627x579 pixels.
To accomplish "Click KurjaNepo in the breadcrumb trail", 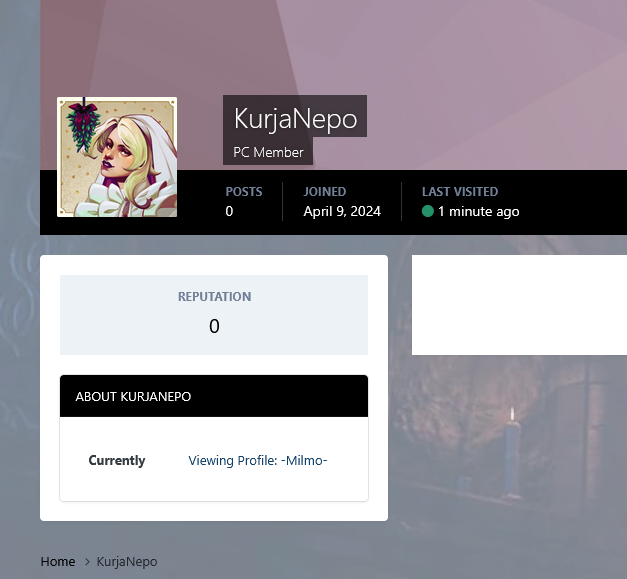I will tap(127, 562).
